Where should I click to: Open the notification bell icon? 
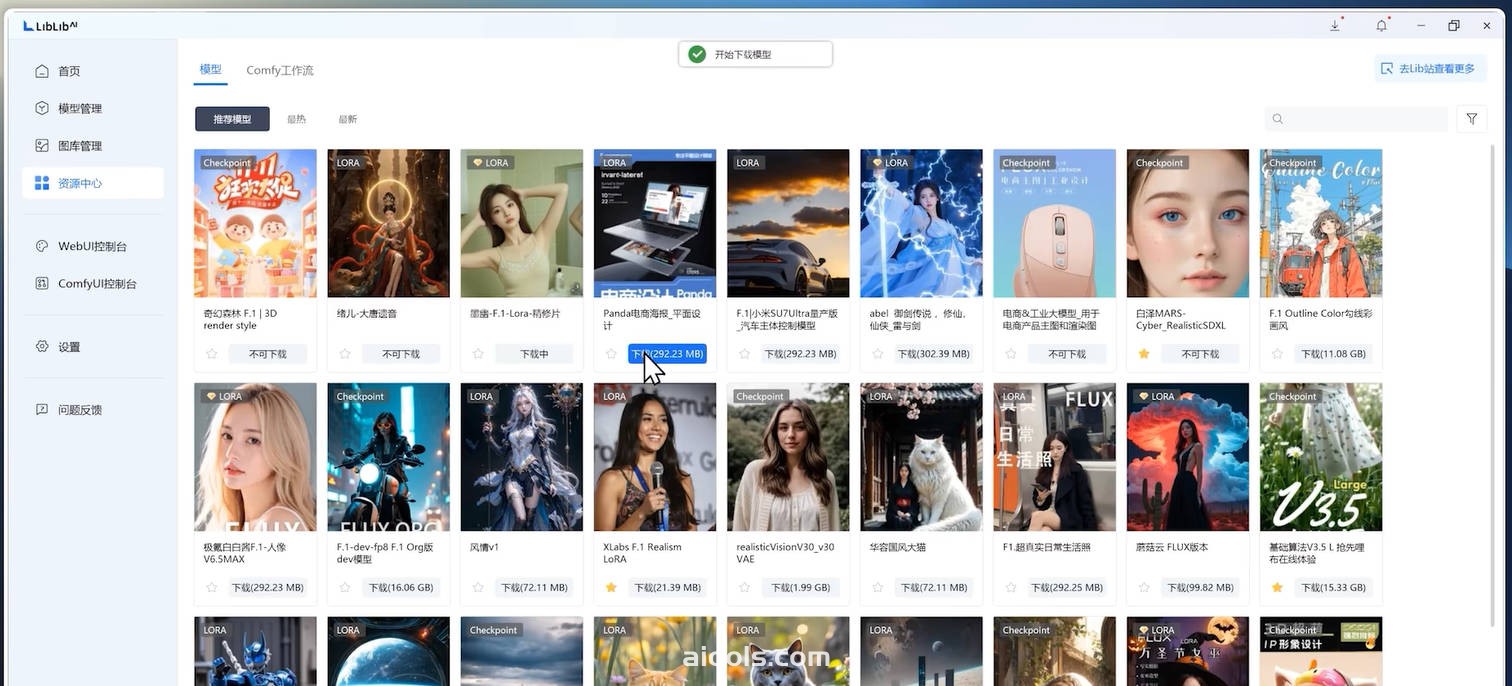[1381, 26]
